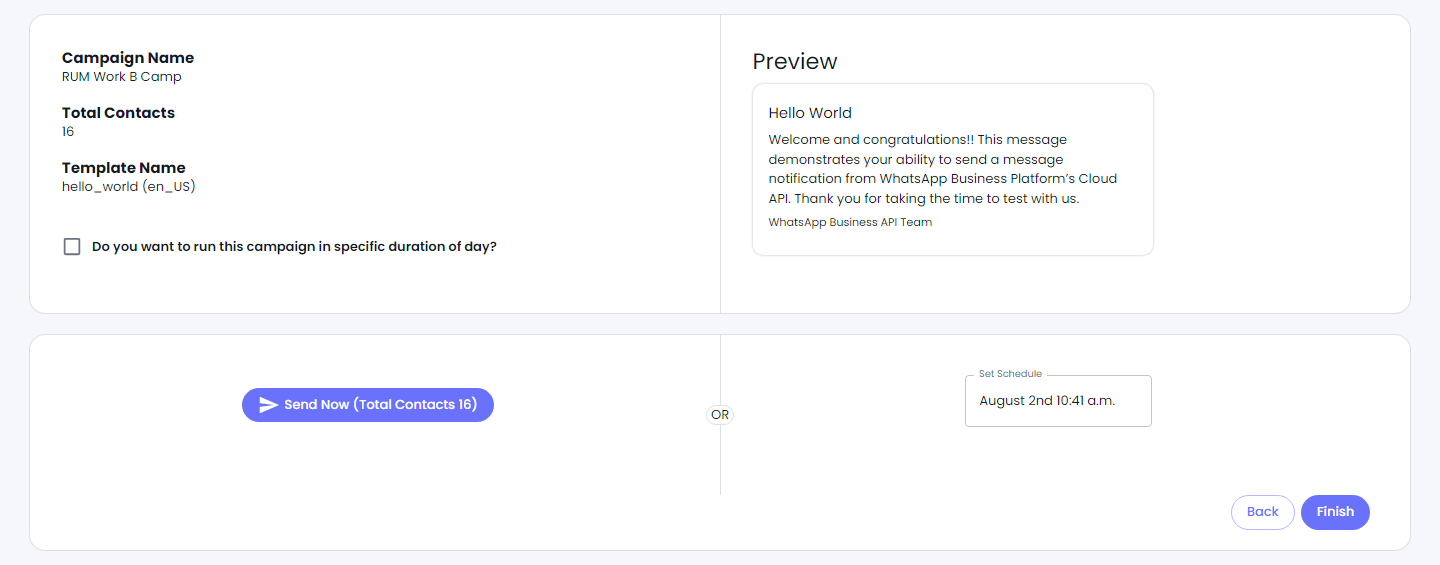
Task: Click the Hello World preview title
Action: coord(810,113)
